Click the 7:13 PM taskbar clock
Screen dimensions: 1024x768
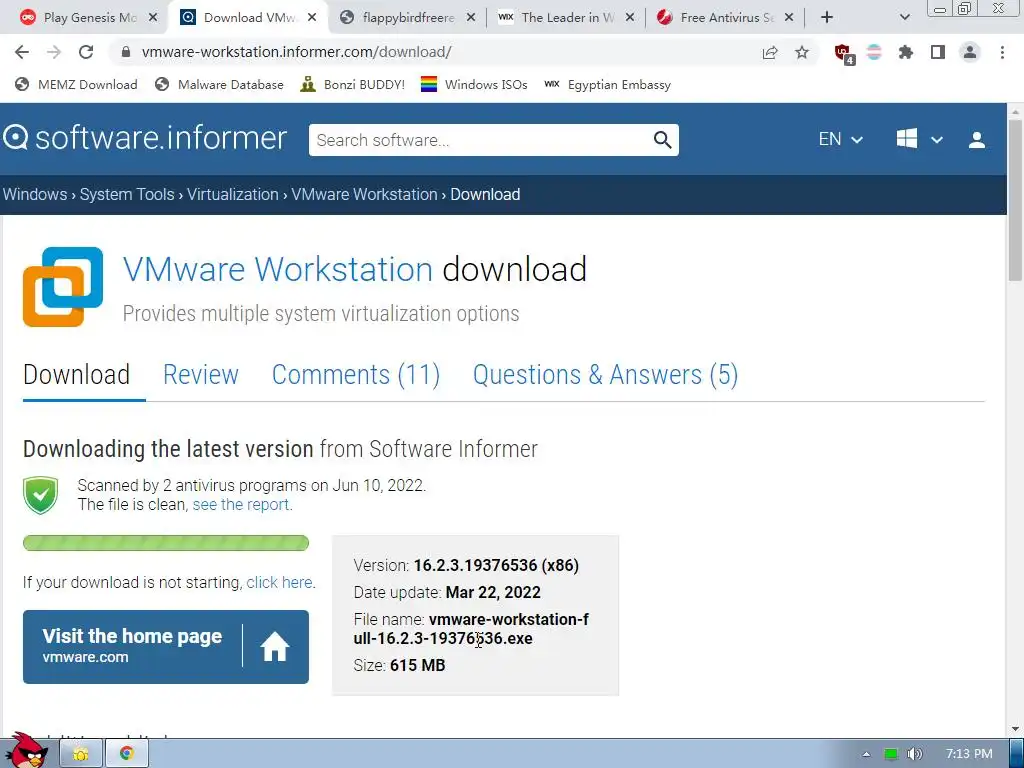pyautogui.click(x=969, y=754)
